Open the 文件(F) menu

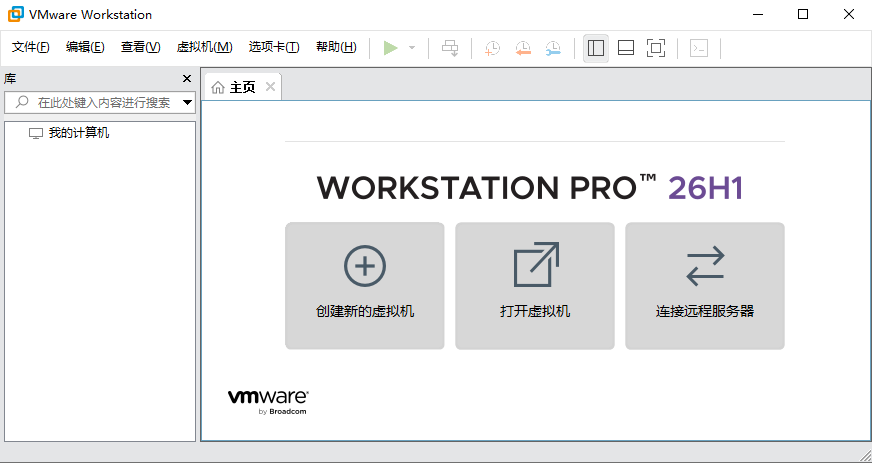tap(31, 47)
